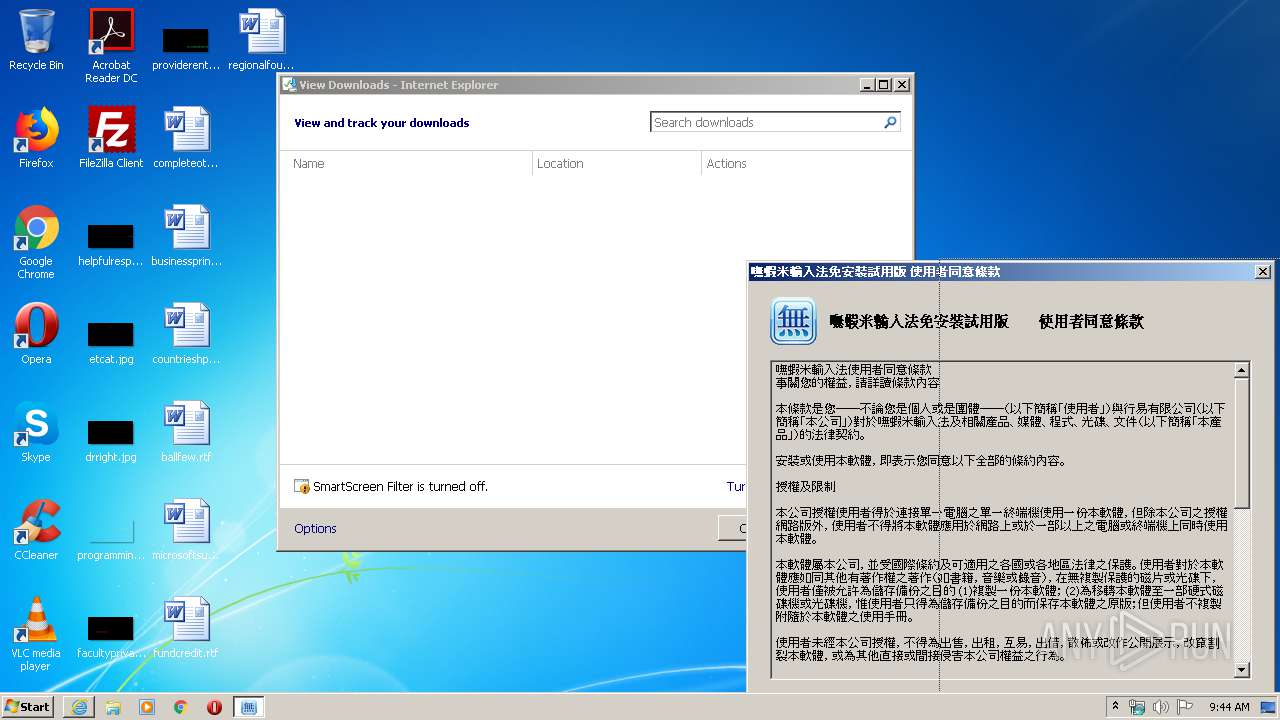The image size is (1280, 720).
Task: Launch the Google Chrome desktop icon
Action: pyautogui.click(x=36, y=242)
